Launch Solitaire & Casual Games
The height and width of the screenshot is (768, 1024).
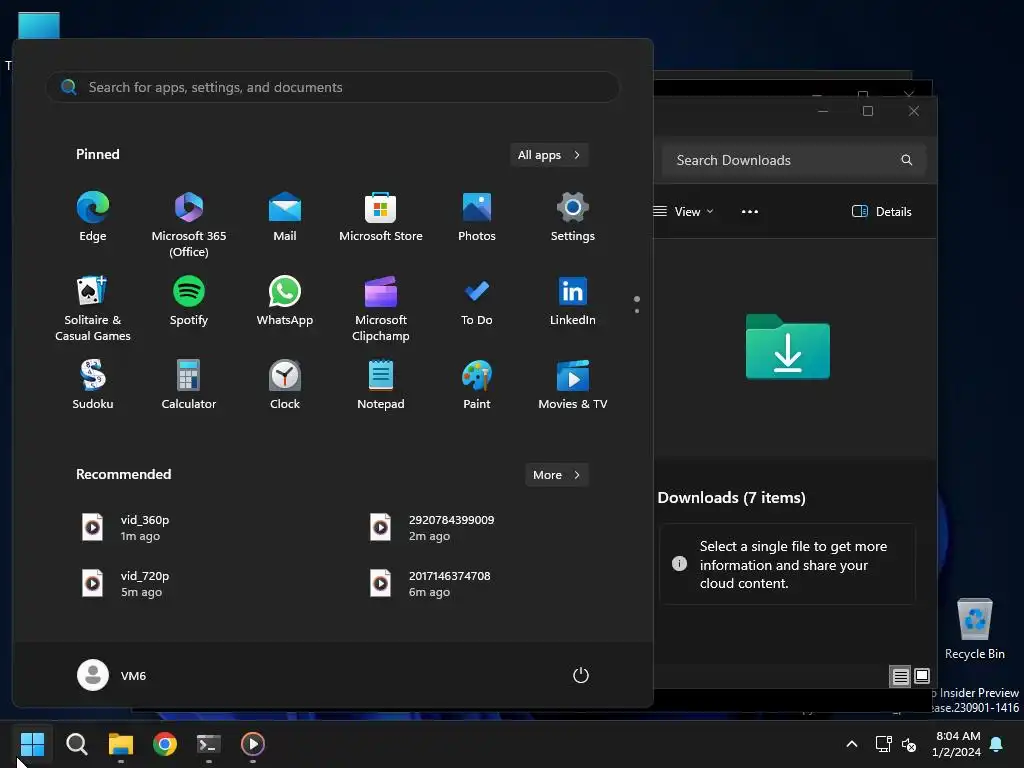(93, 308)
